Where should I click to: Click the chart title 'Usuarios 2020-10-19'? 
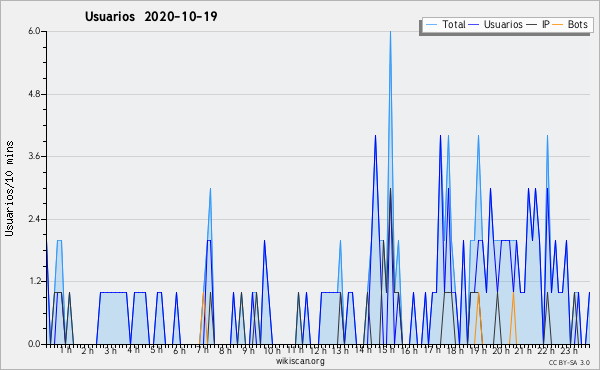pos(151,16)
